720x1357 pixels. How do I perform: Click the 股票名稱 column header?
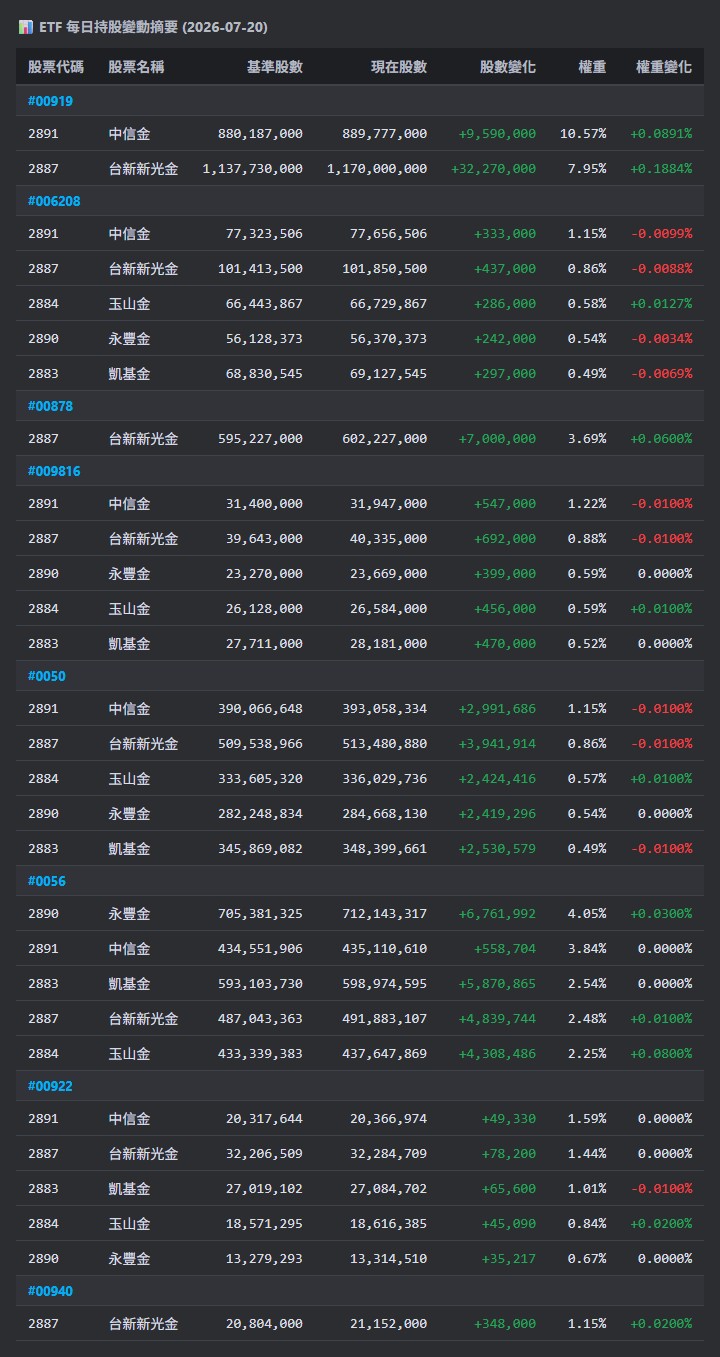[137, 67]
